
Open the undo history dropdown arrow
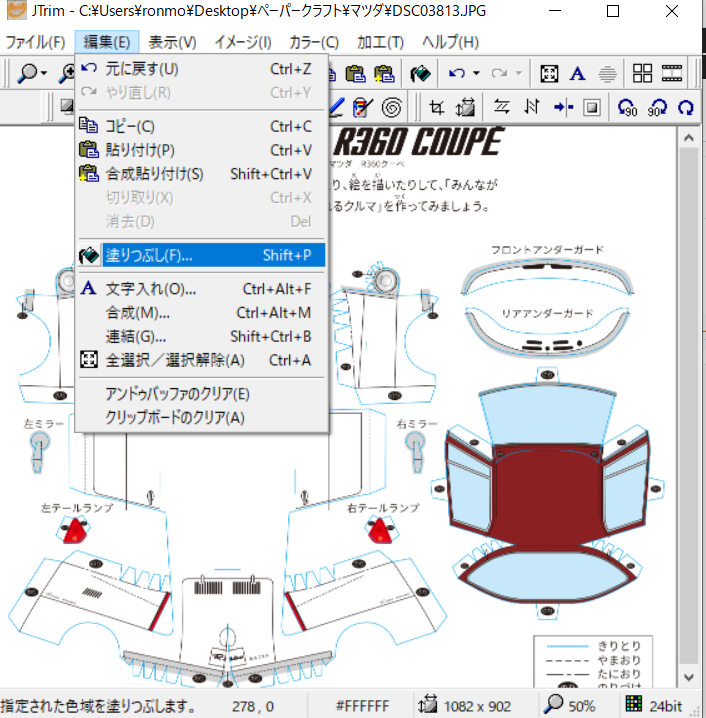(476, 73)
